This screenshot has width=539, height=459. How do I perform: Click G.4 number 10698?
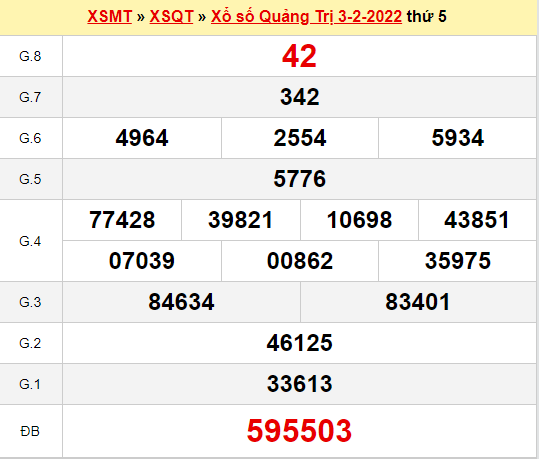coord(359,220)
